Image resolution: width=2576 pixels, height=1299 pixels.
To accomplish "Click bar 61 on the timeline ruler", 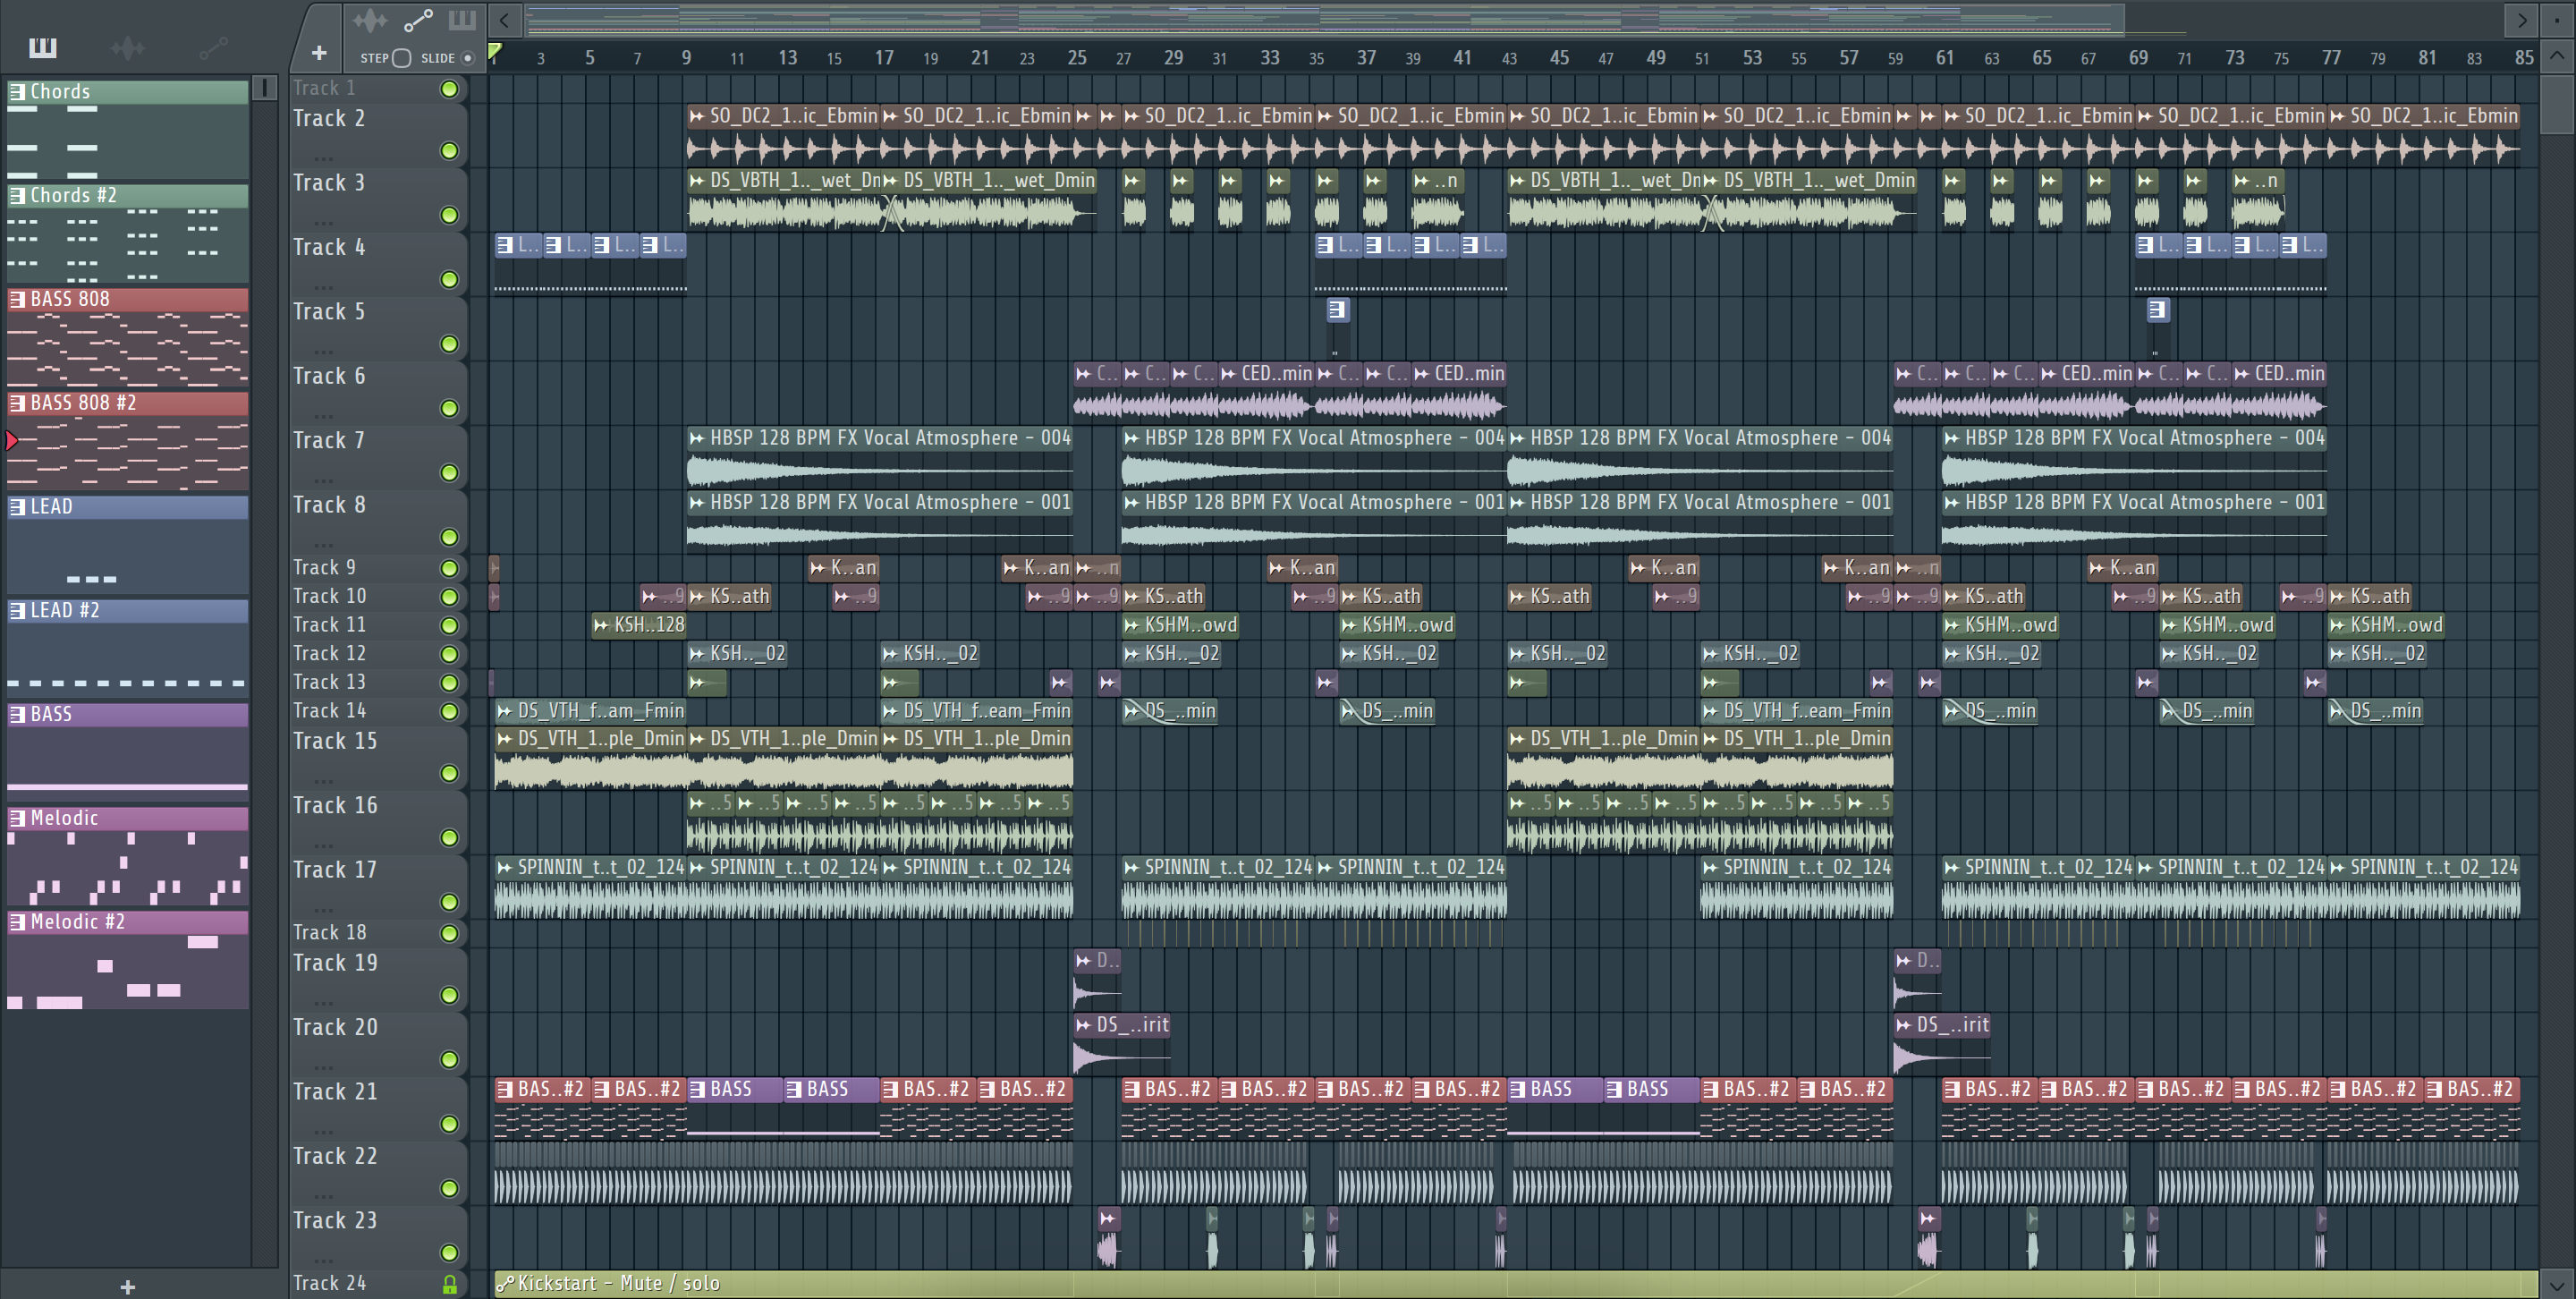I will click(1944, 58).
